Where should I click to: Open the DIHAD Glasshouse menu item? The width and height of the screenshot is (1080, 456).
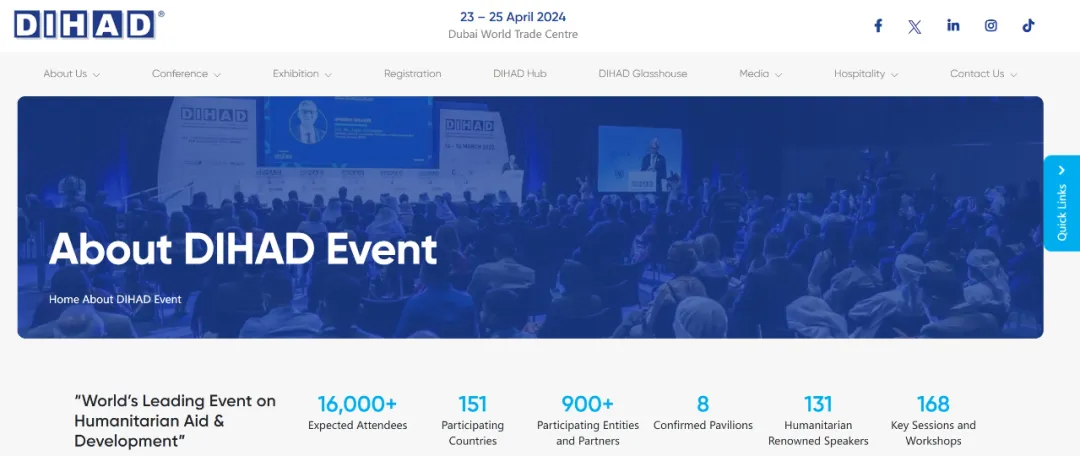643,74
